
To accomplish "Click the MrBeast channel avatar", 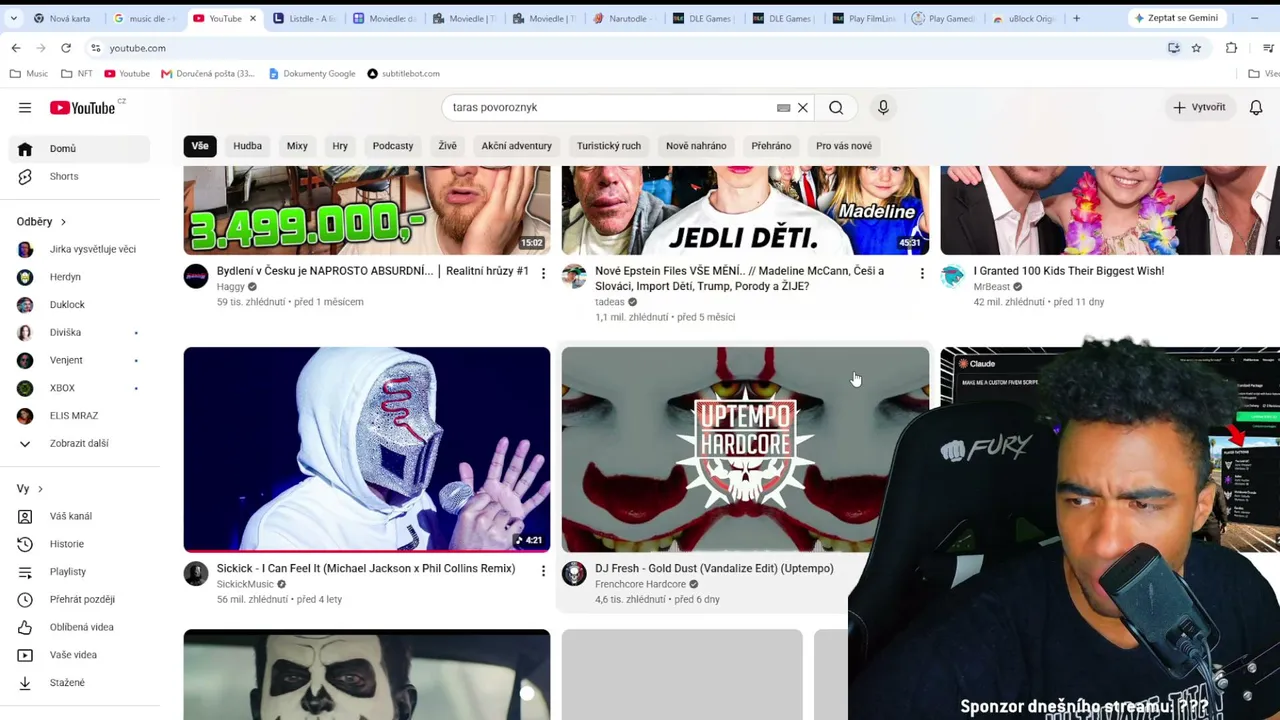I will coord(953,276).
